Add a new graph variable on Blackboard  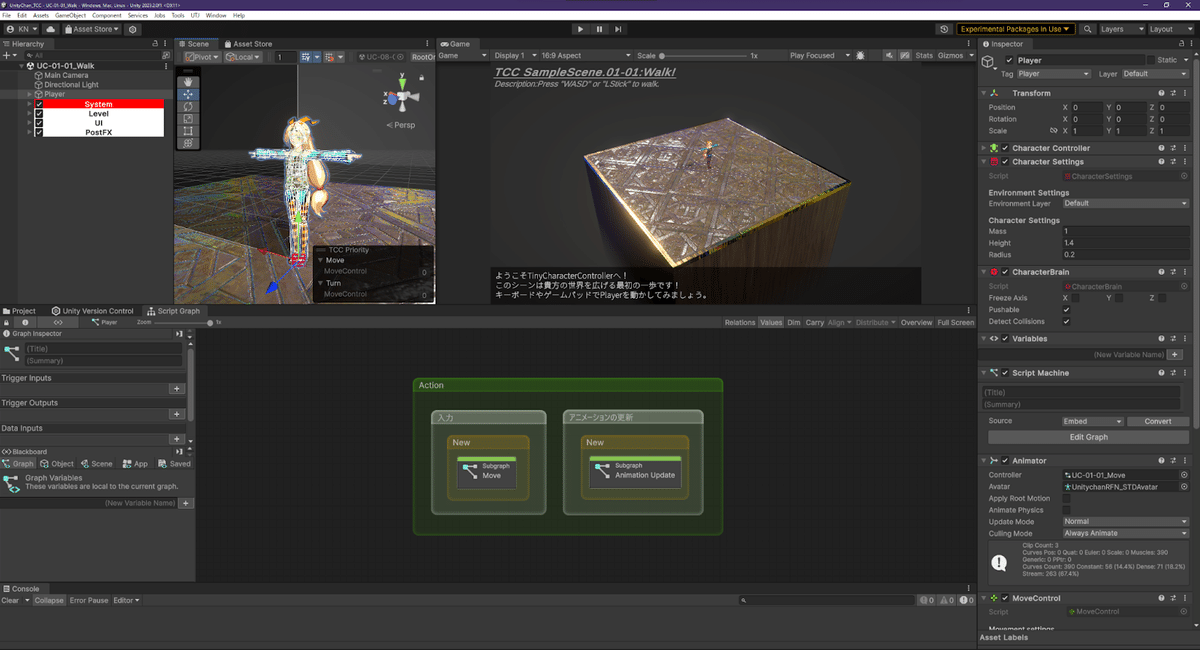(x=186, y=503)
